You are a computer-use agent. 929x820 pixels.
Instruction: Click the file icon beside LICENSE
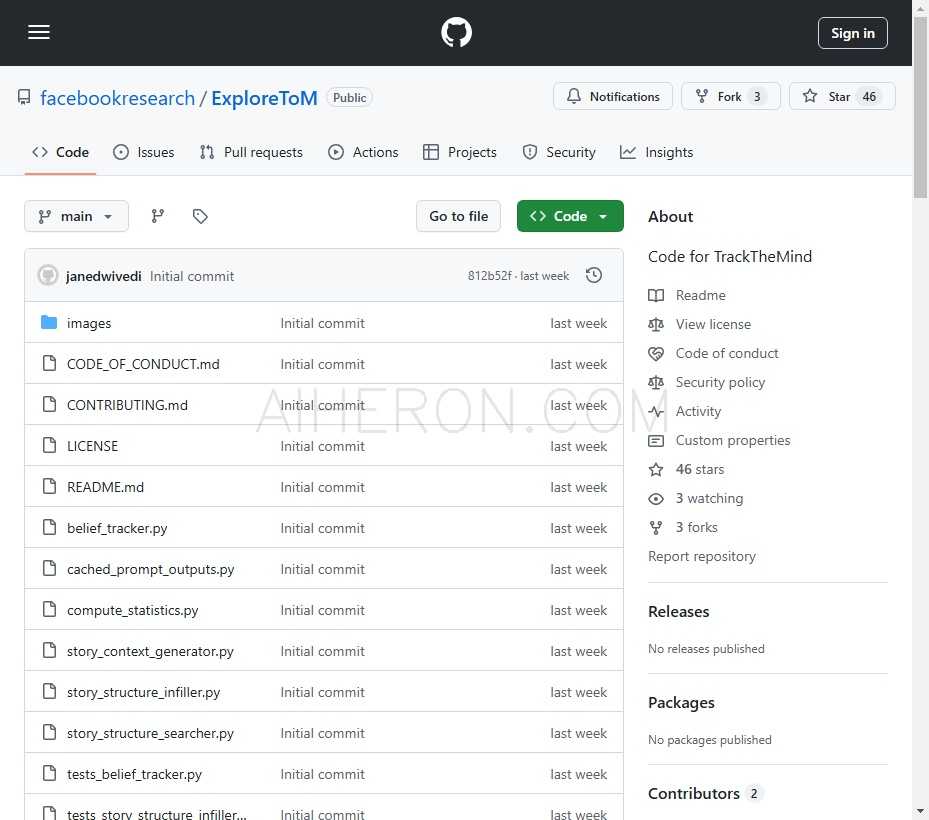click(50, 445)
